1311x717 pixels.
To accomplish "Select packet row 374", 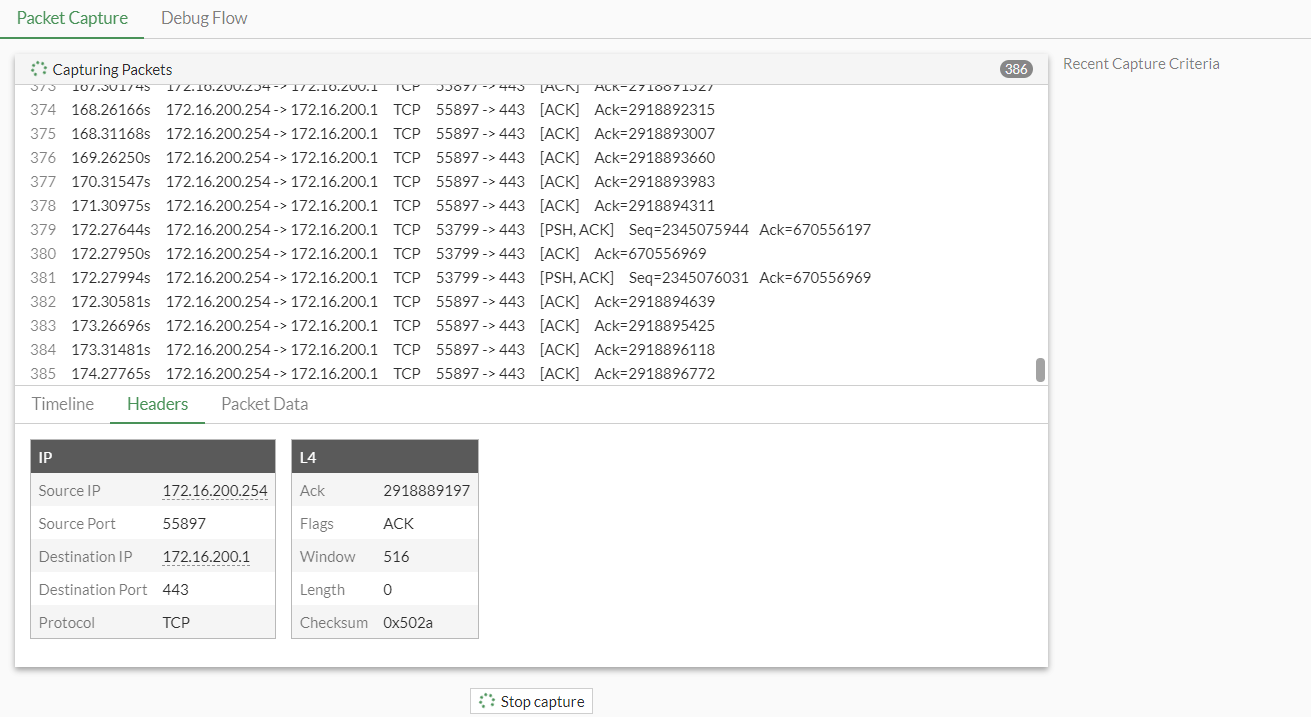I will click(x=526, y=109).
